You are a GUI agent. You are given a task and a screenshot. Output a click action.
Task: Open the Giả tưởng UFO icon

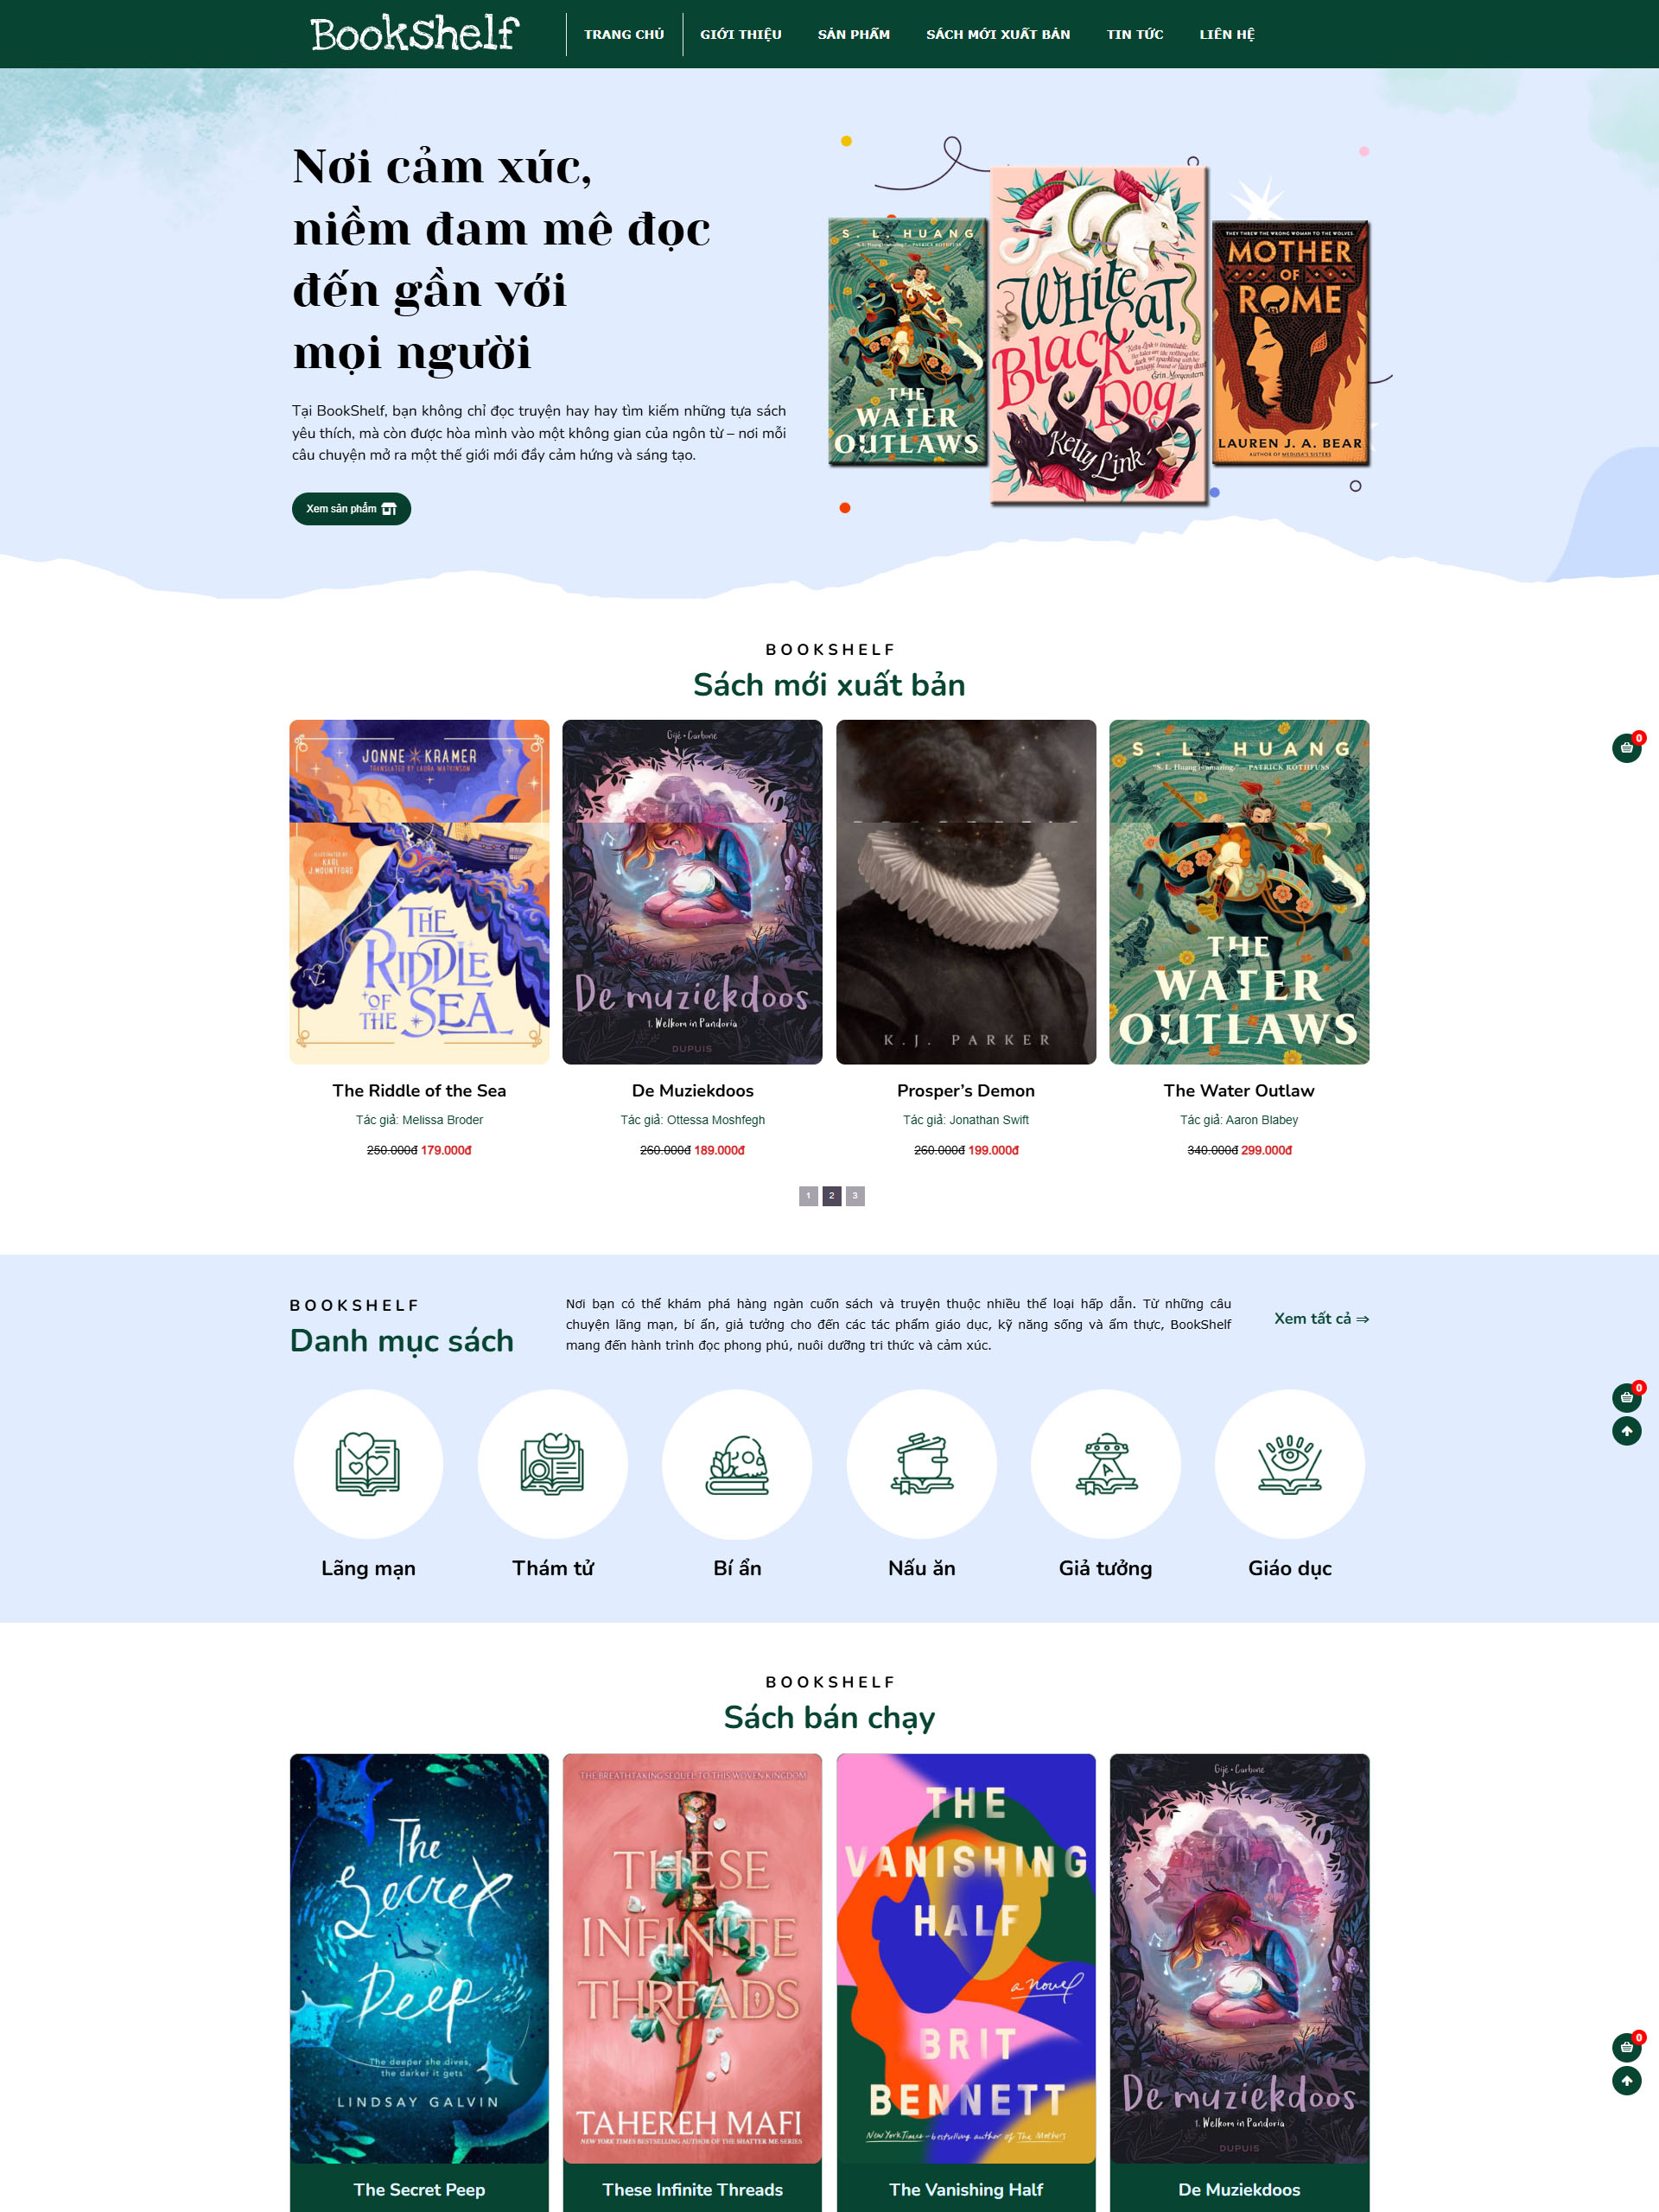(1105, 1463)
